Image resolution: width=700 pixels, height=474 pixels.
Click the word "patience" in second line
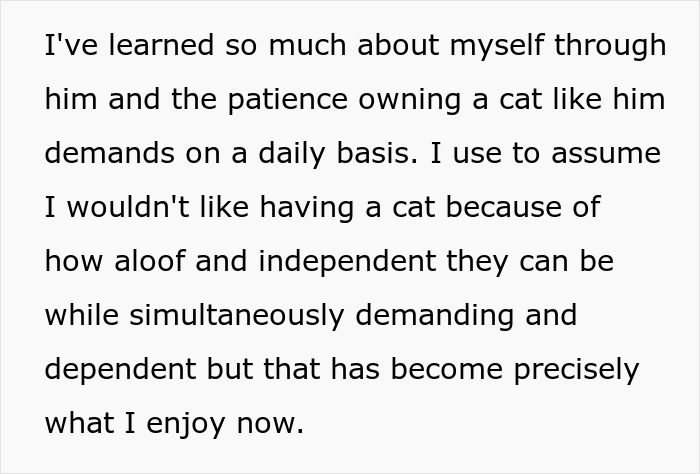click(288, 100)
